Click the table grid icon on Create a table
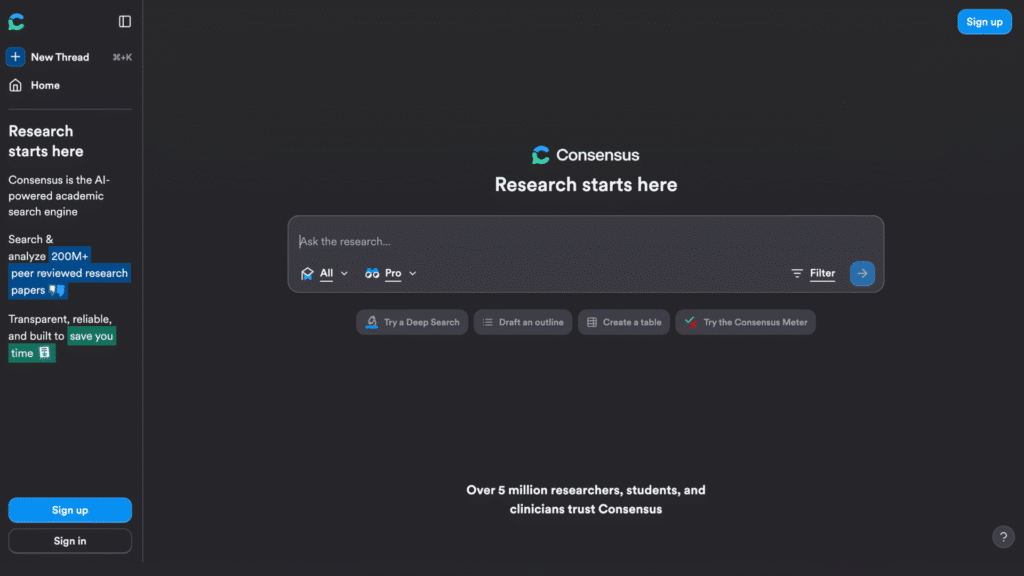 pos(594,322)
